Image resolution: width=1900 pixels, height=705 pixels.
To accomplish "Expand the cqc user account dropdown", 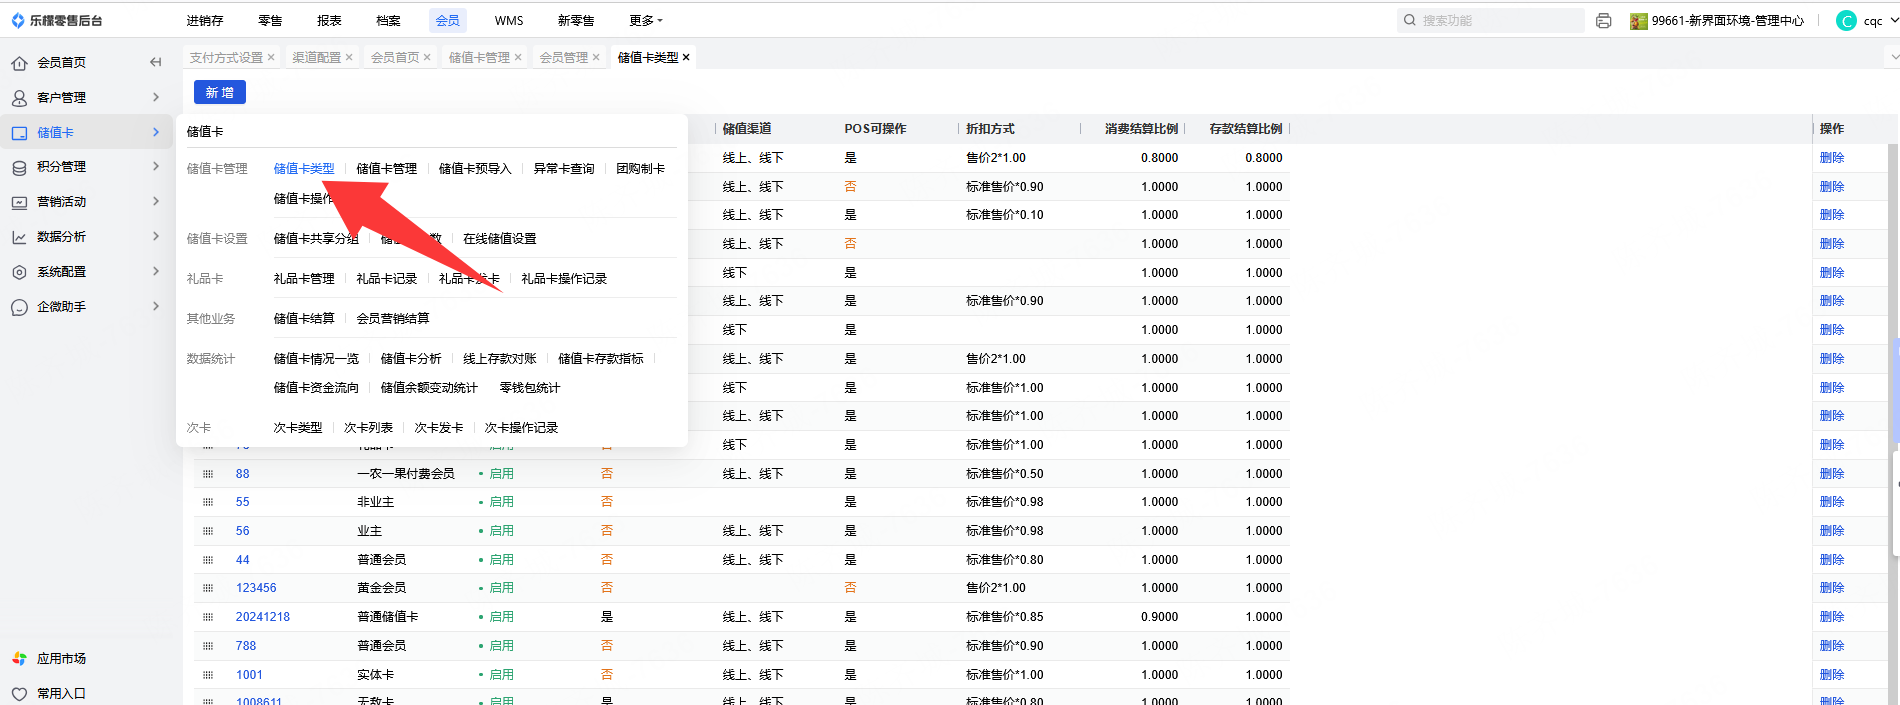I will 1893,20.
